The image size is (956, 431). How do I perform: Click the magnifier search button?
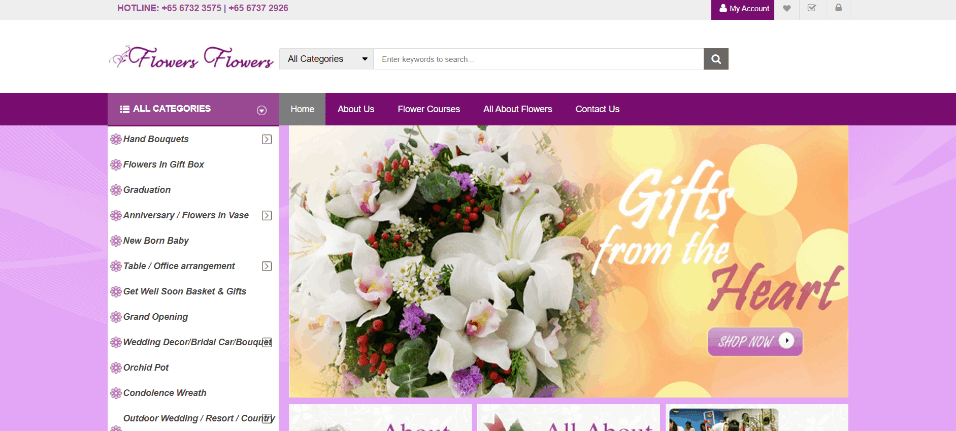click(x=716, y=59)
